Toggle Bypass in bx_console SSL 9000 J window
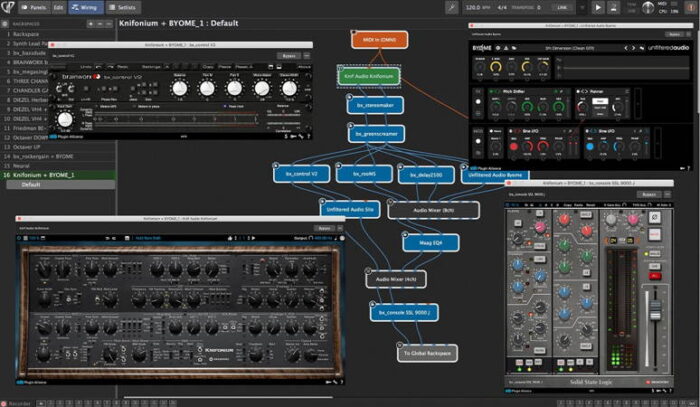 (648, 194)
